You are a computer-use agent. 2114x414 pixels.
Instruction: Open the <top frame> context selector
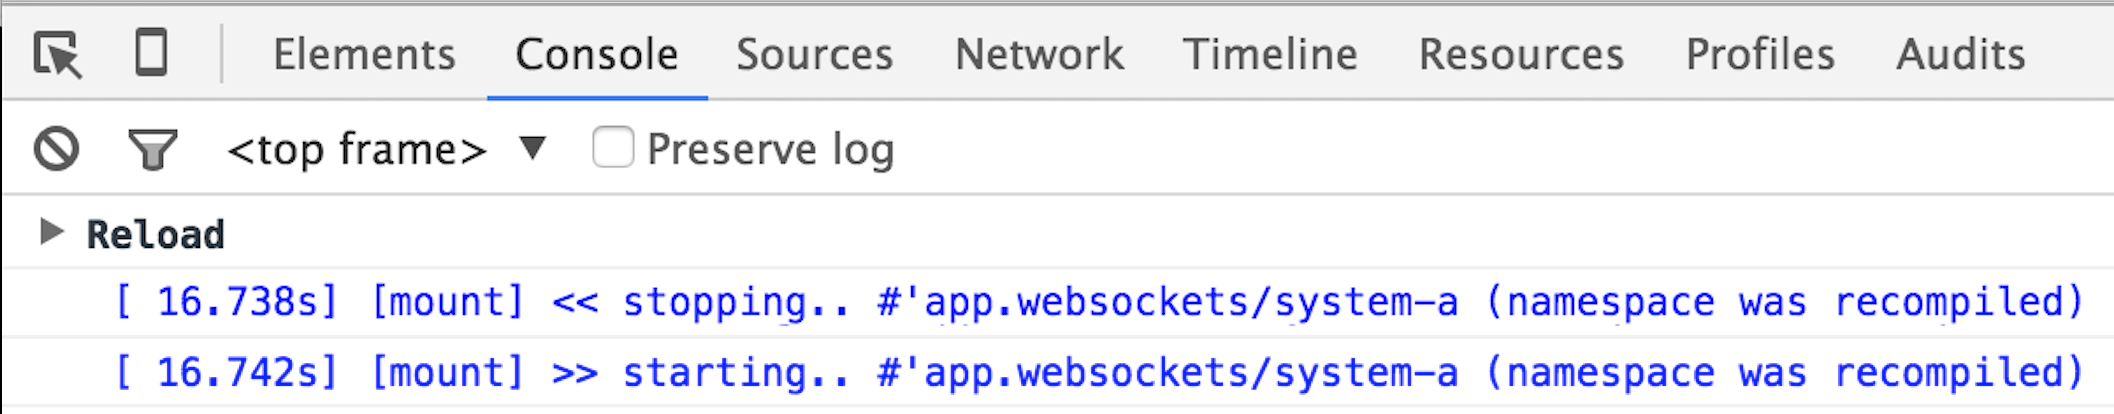coord(356,150)
